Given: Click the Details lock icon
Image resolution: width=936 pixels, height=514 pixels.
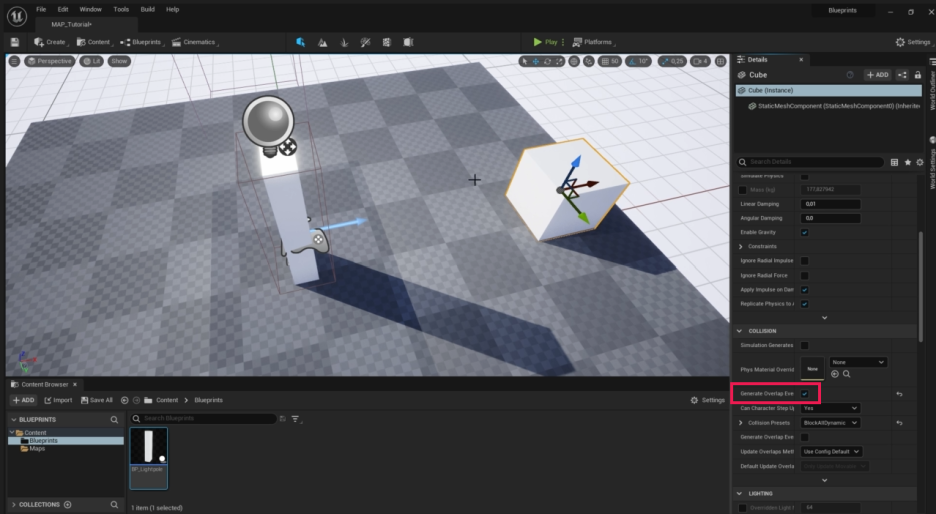Looking at the screenshot, I should (917, 75).
